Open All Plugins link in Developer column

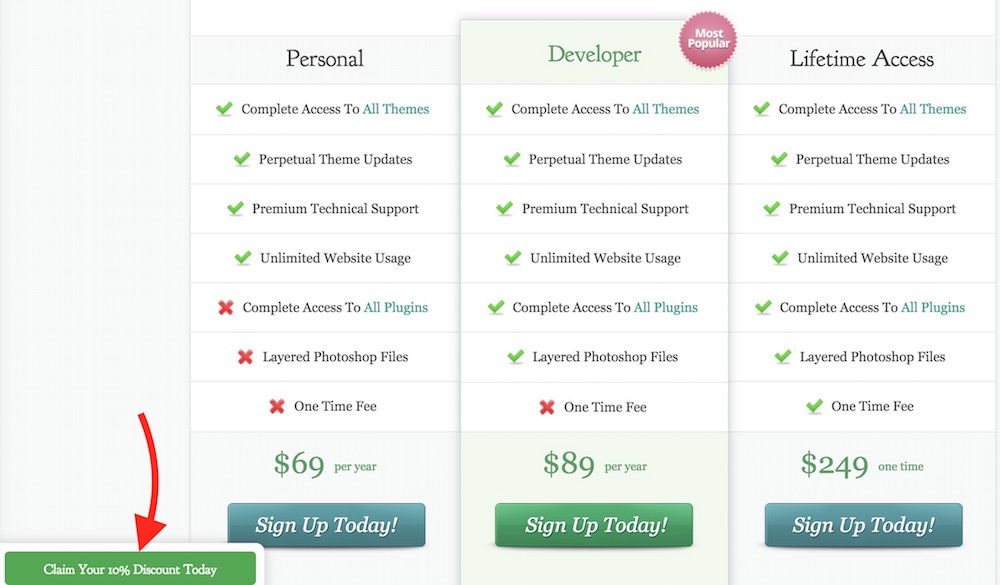click(667, 307)
